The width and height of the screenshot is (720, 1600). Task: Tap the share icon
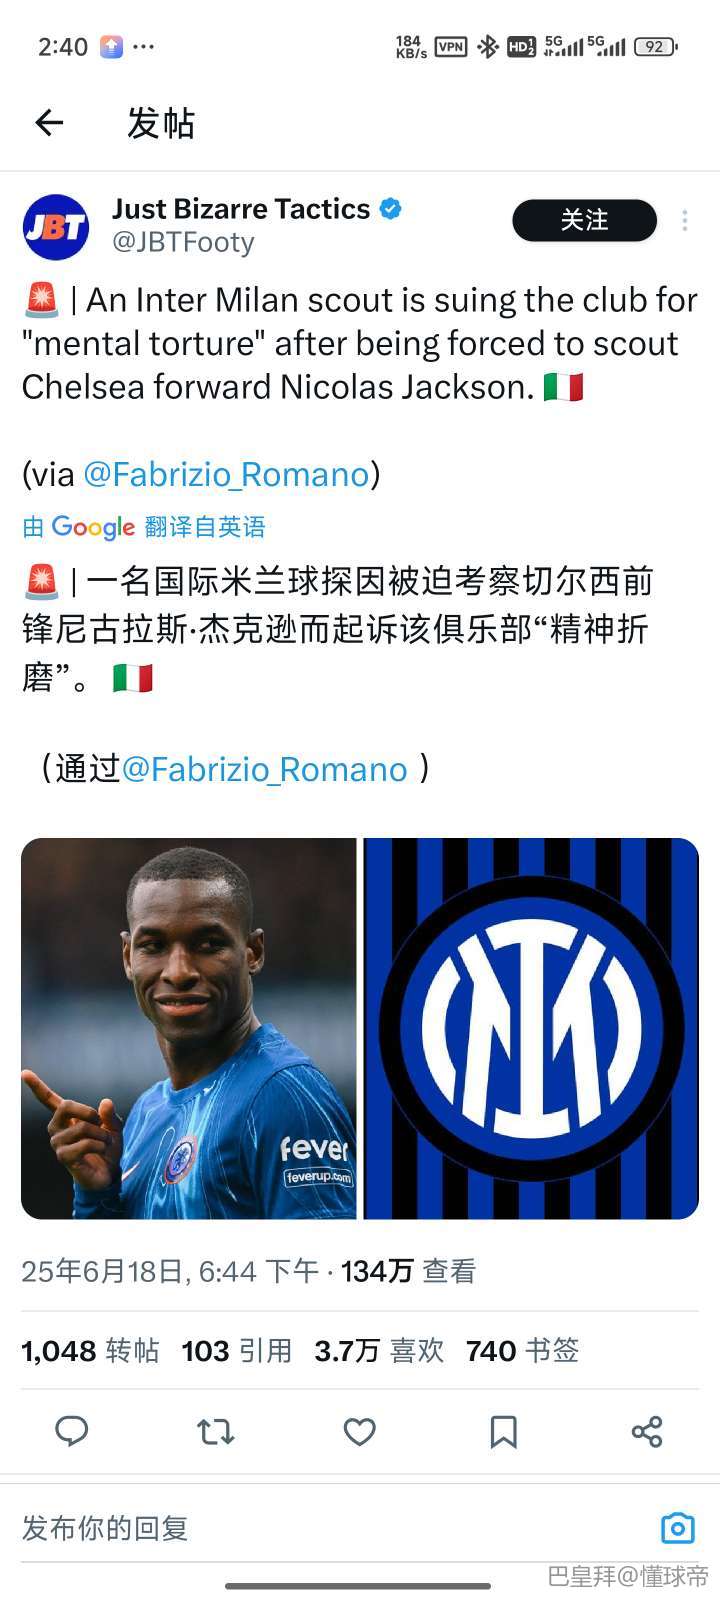coord(647,1432)
